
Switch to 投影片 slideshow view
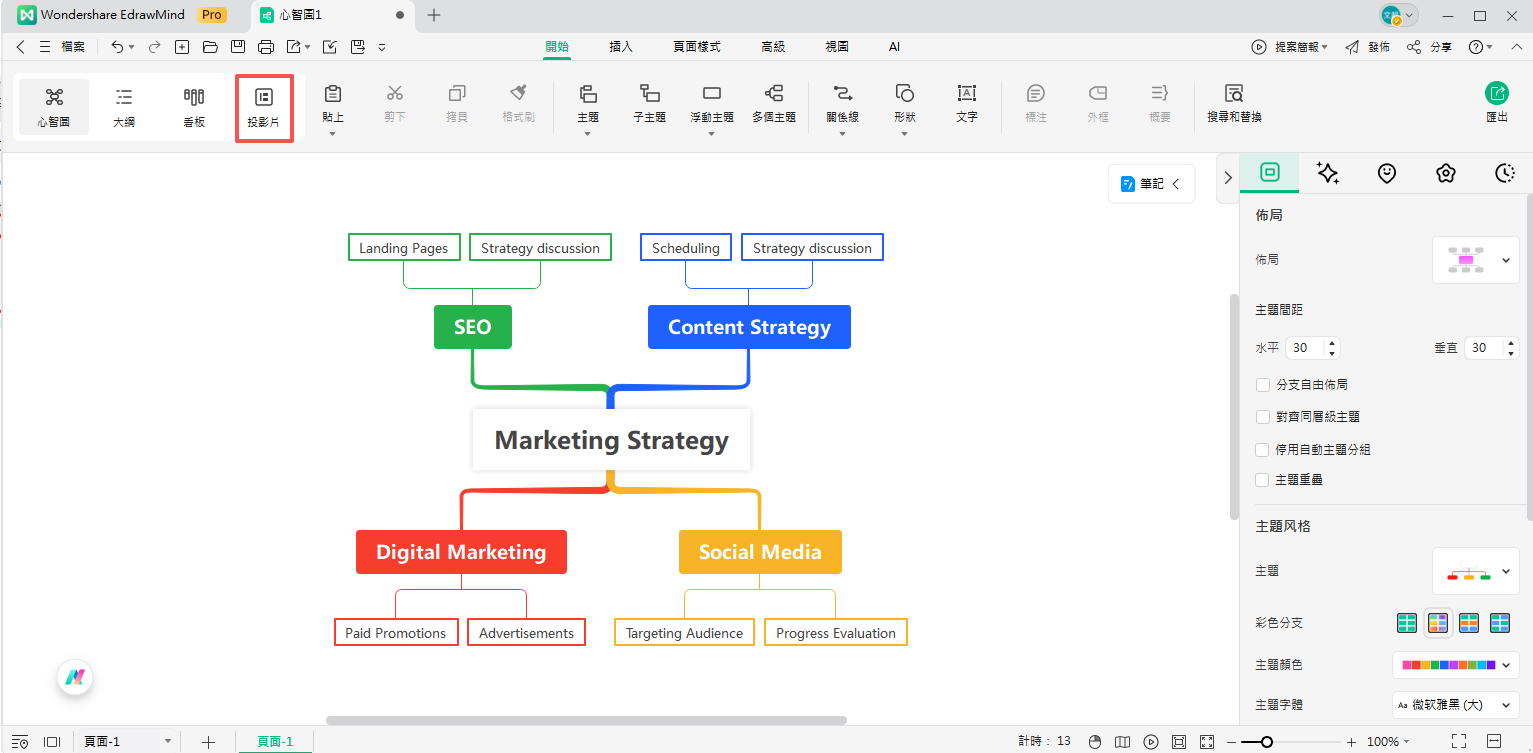coord(264,107)
